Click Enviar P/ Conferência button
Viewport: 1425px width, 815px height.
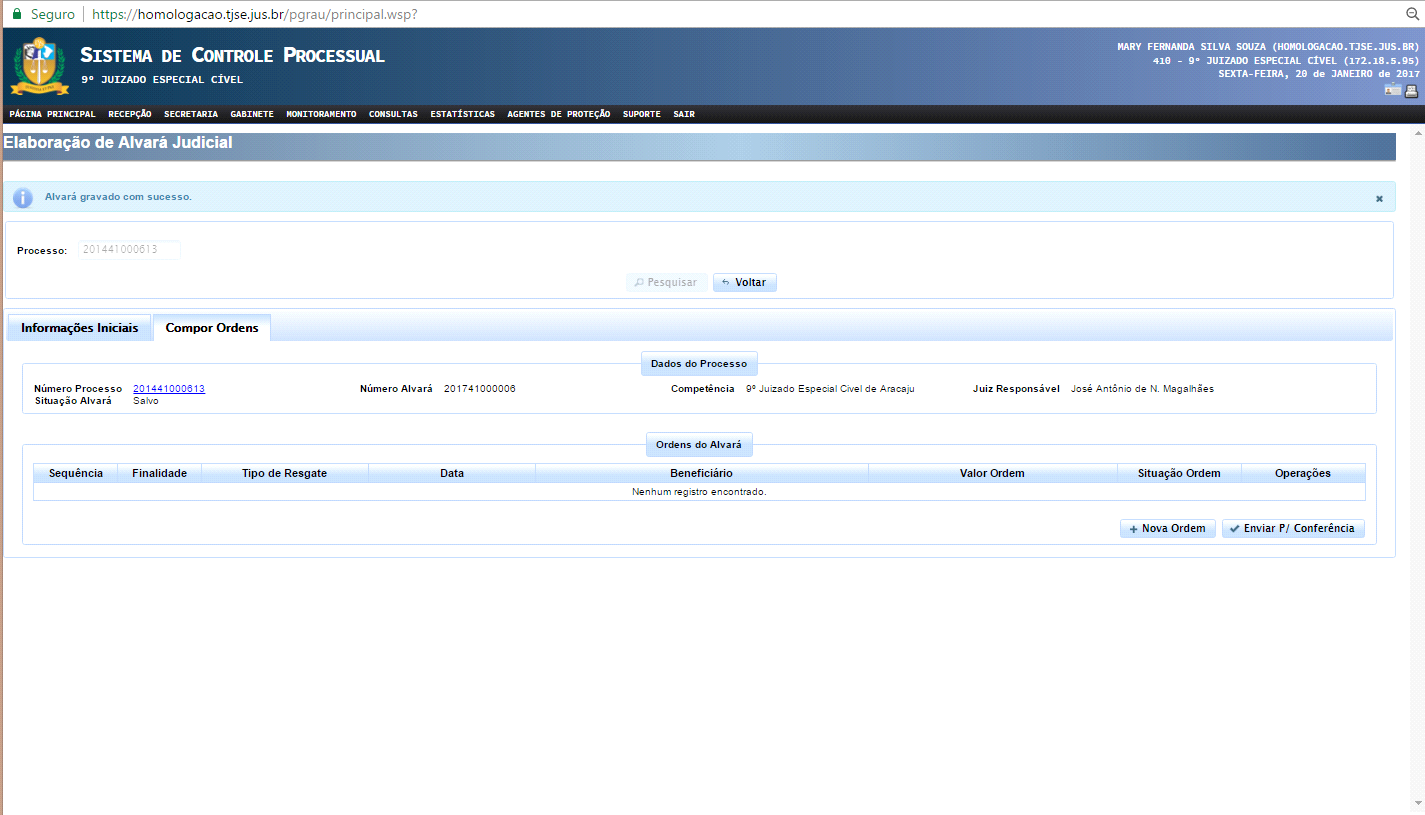(x=1292, y=528)
